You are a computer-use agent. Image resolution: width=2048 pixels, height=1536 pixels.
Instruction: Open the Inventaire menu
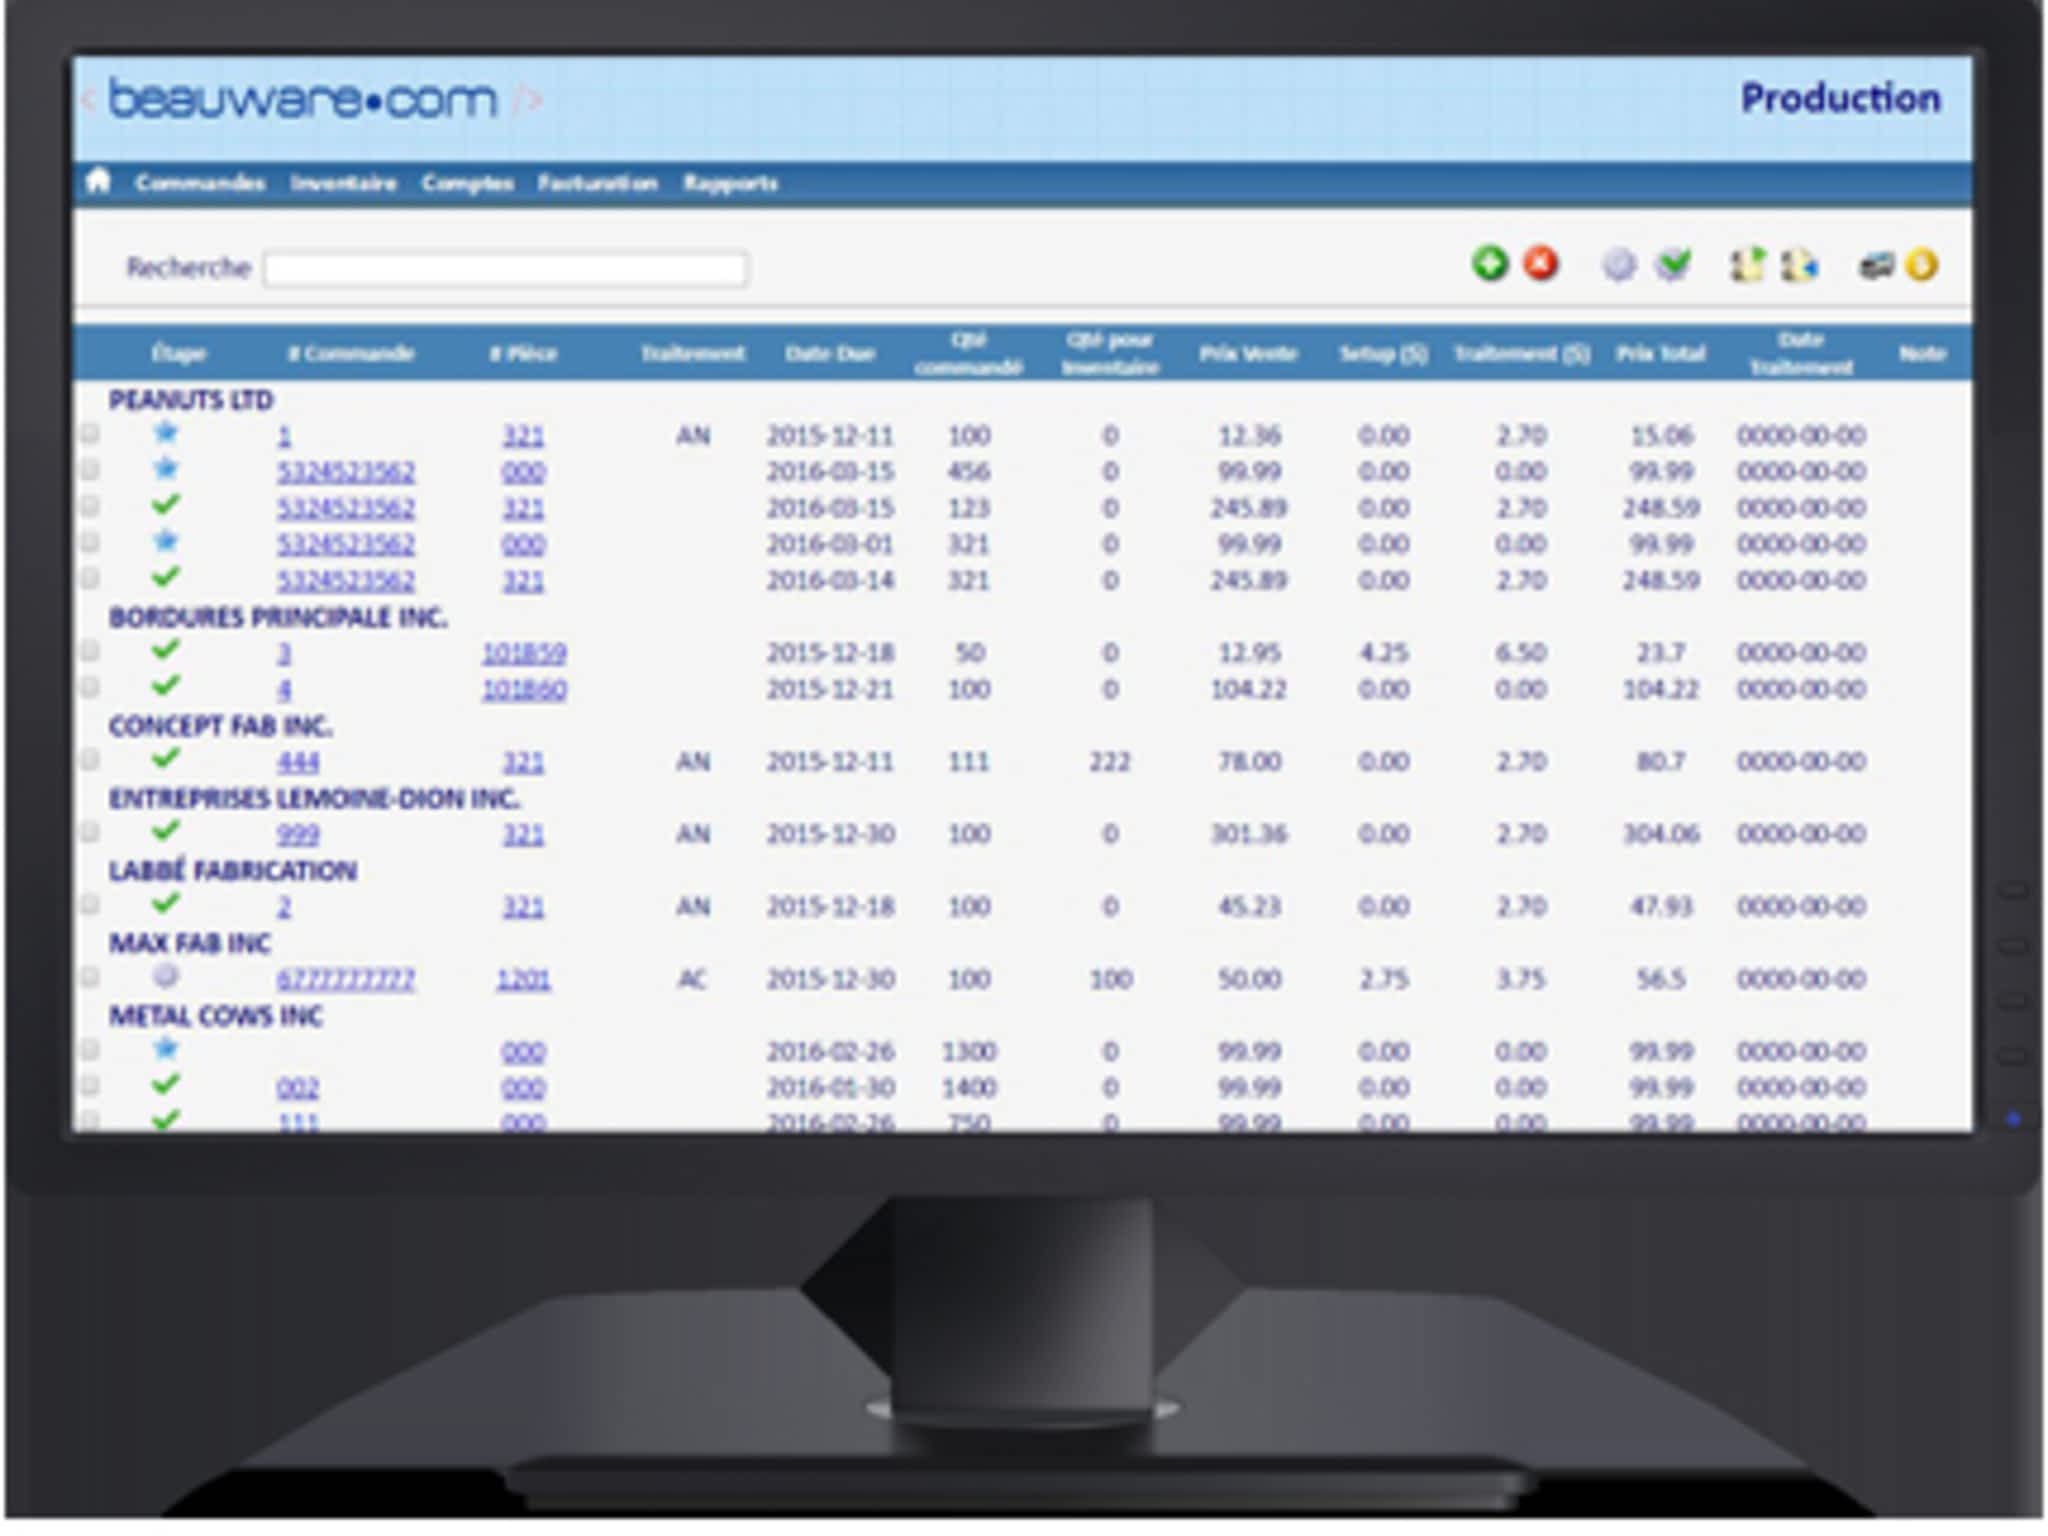pos(343,183)
